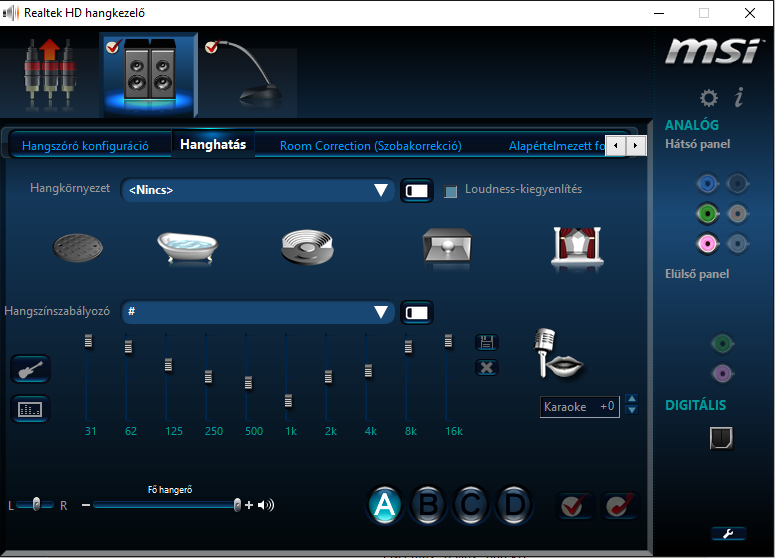The width and height of the screenshot is (775, 558).
Task: Click the karaoke microphone and lips icon
Action: (558, 354)
